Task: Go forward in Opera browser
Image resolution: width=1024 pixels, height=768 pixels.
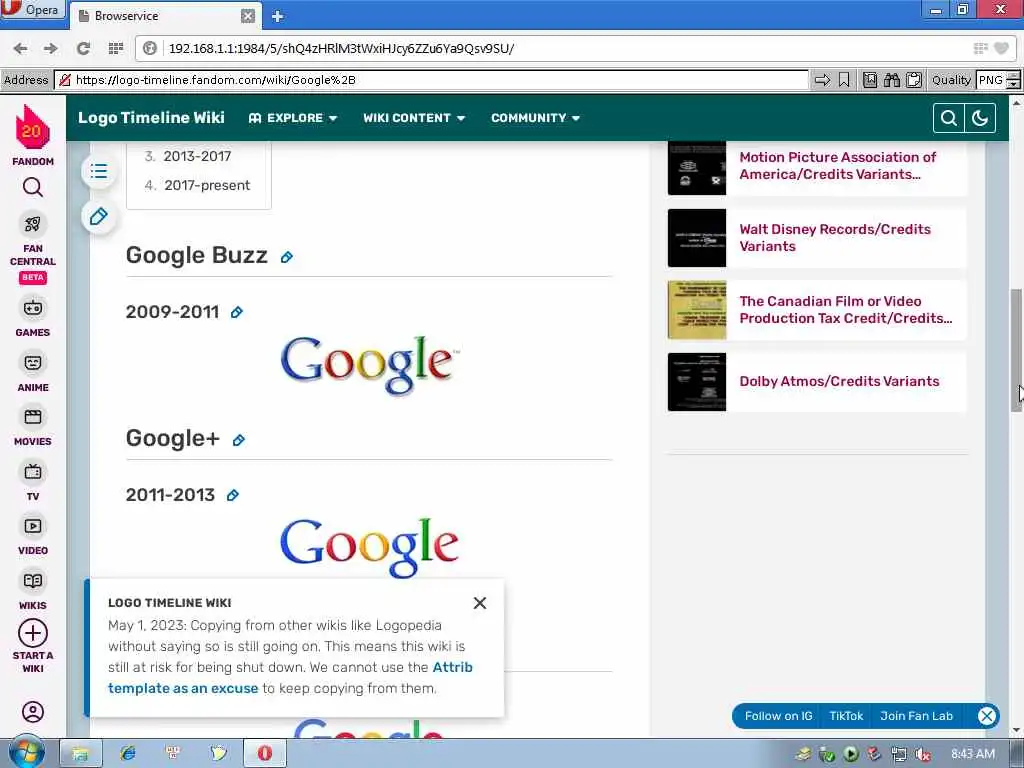Action: pyautogui.click(x=50, y=48)
